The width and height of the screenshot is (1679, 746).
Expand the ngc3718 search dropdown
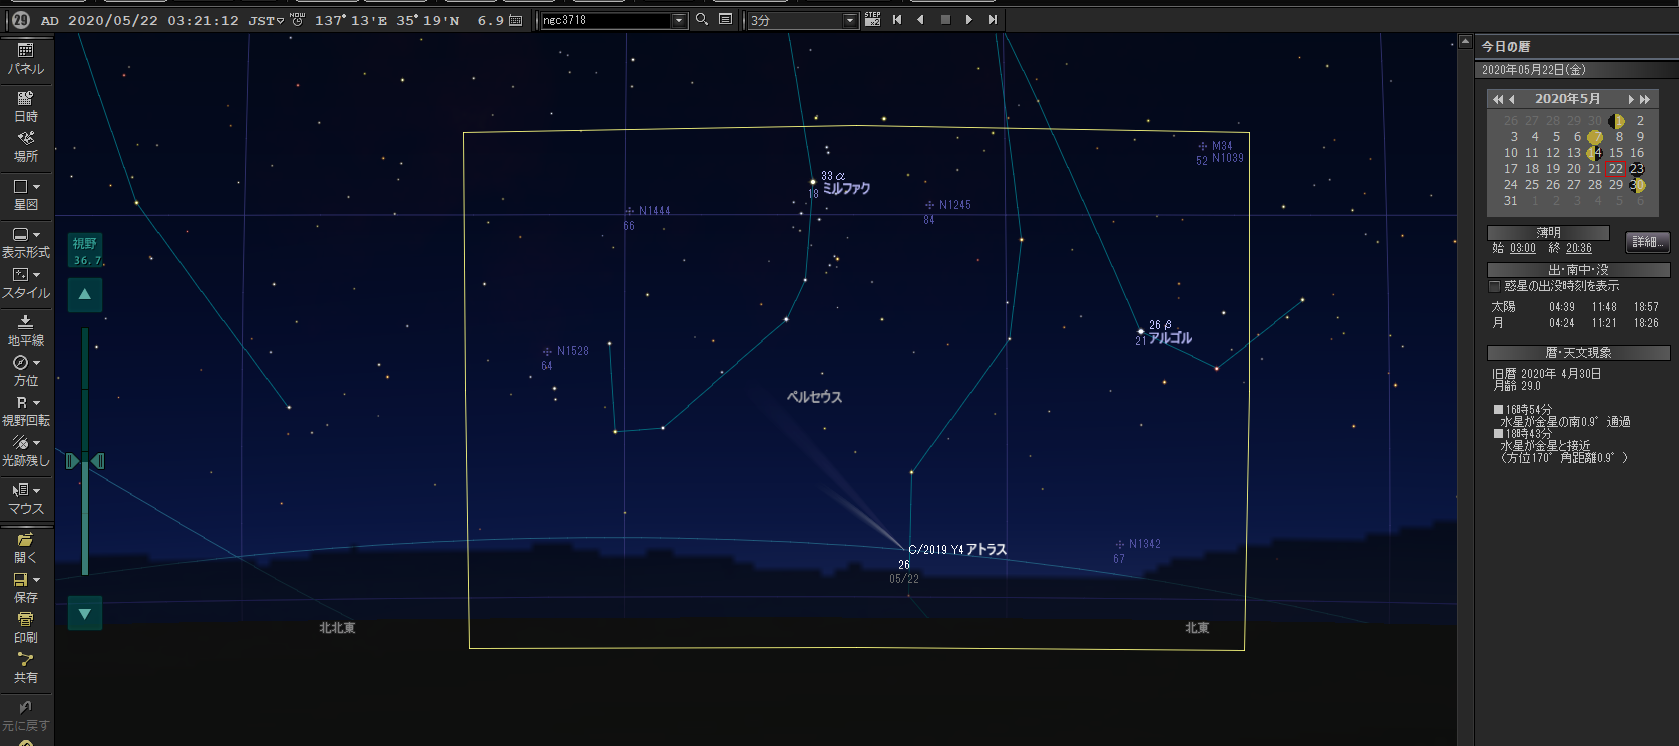680,20
